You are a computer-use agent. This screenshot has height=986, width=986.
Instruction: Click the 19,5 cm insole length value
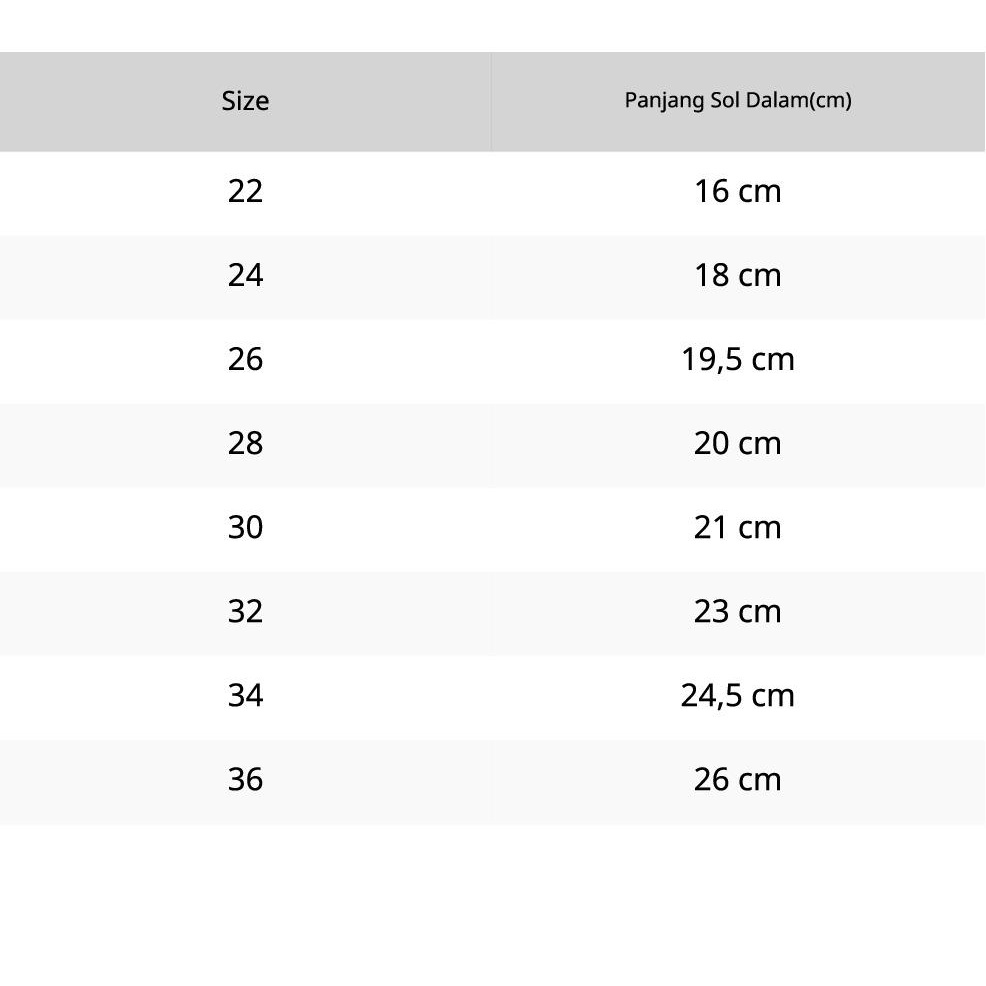(x=738, y=359)
